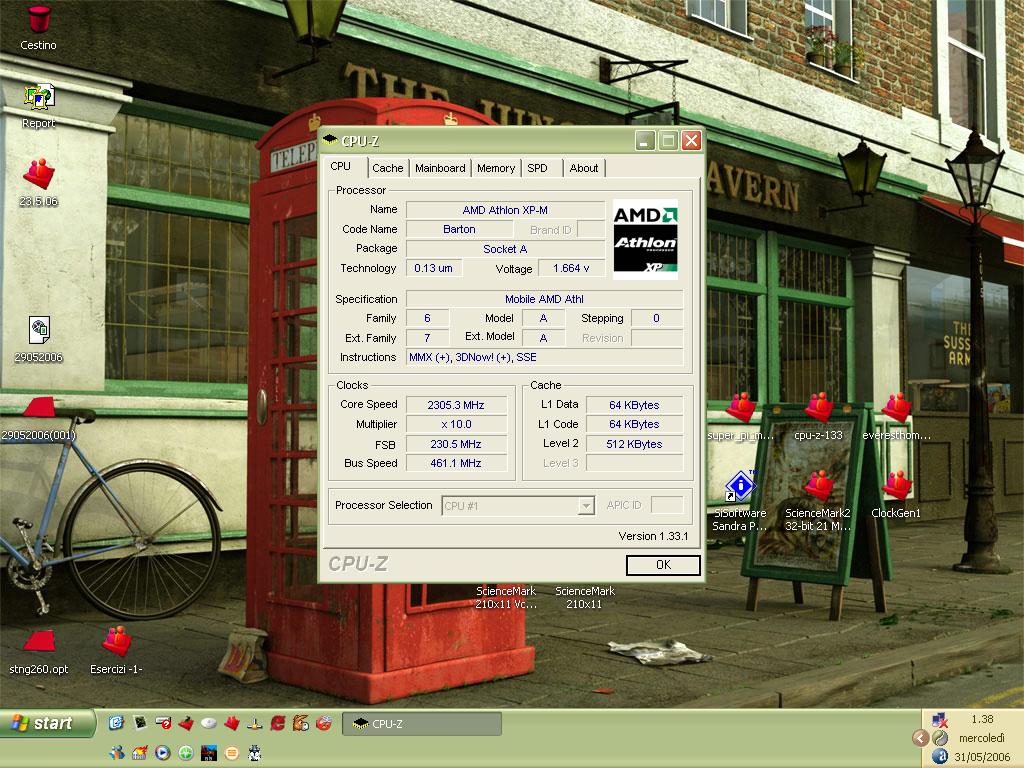Open the Processor Selection dropdown
The image size is (1024, 768).
coord(518,505)
